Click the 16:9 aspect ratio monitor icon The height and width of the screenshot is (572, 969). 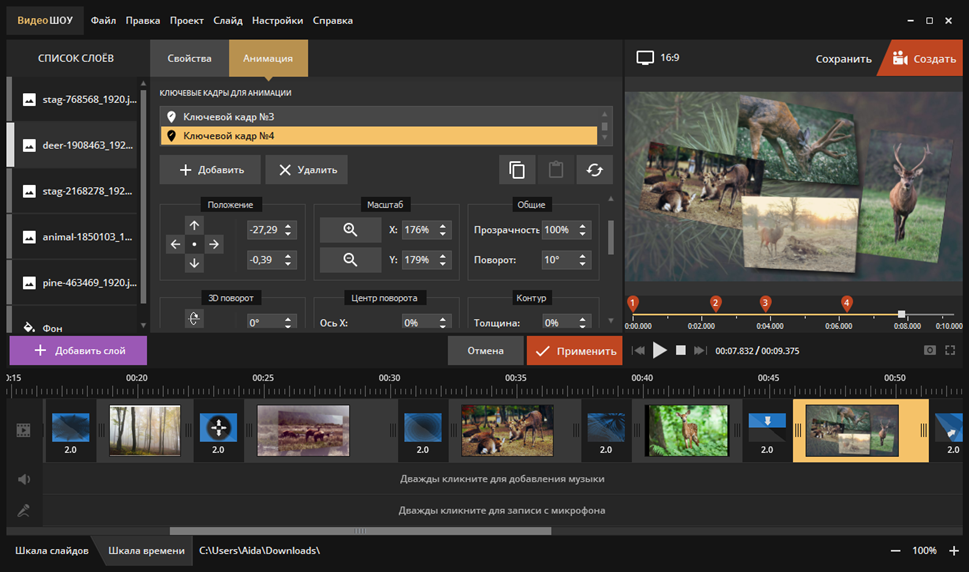point(645,58)
